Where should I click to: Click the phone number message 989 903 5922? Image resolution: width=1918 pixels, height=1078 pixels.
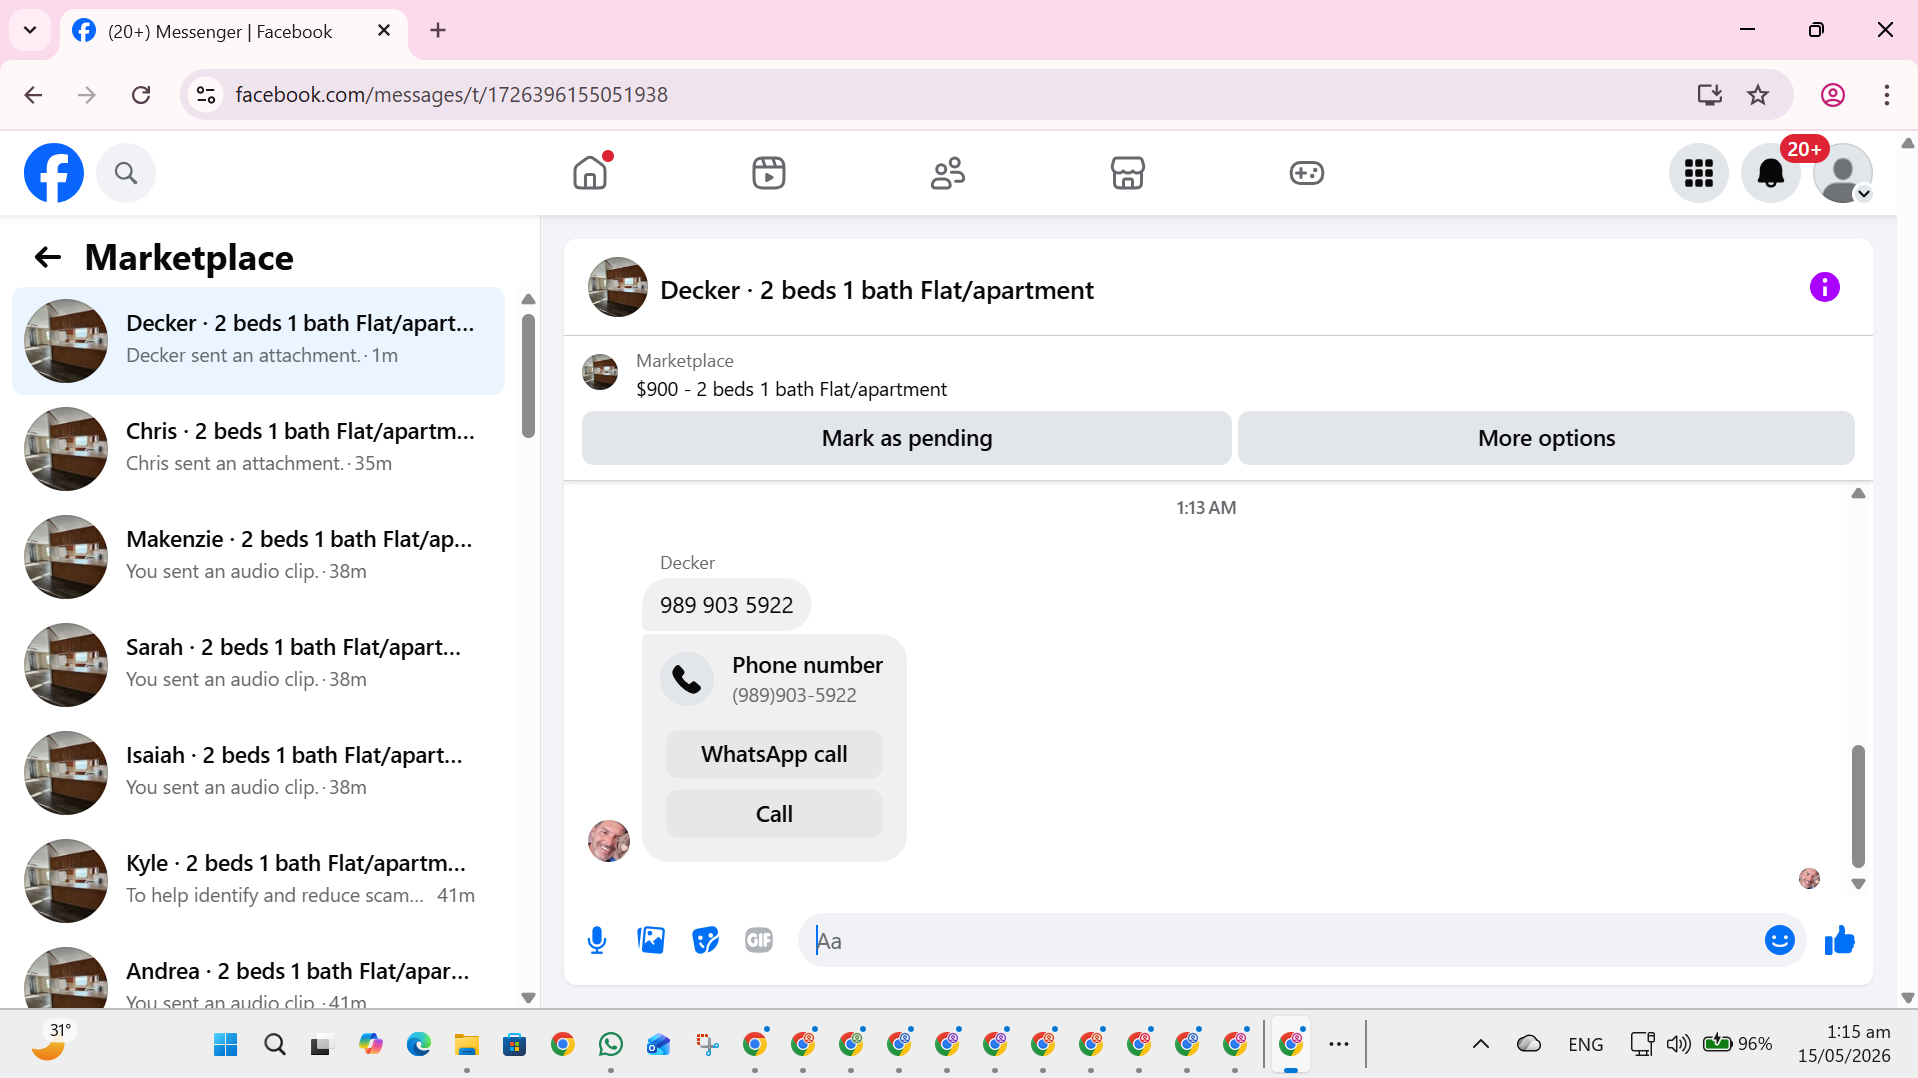coord(726,605)
